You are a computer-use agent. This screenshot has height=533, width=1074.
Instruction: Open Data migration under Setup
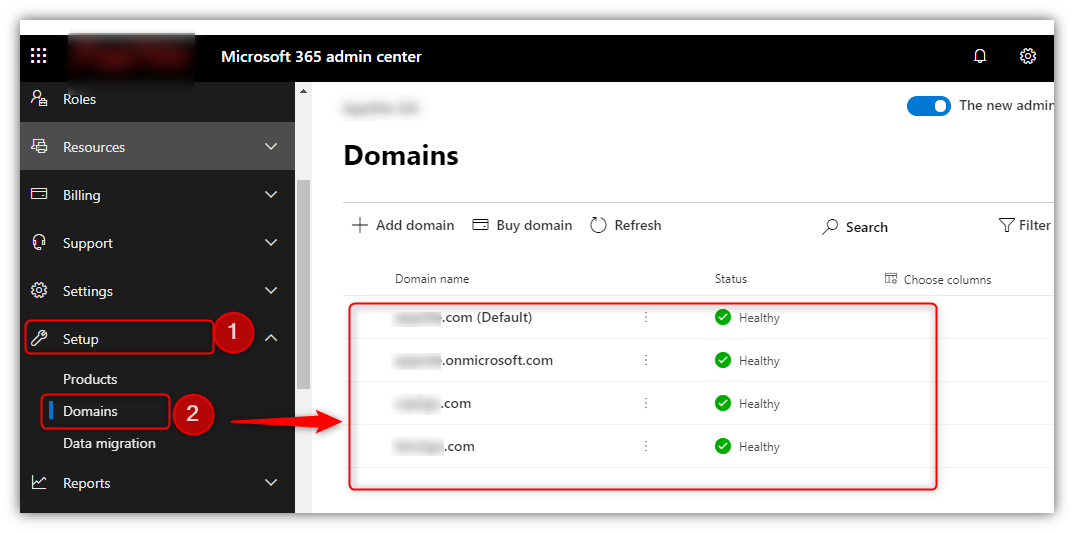click(x=109, y=443)
